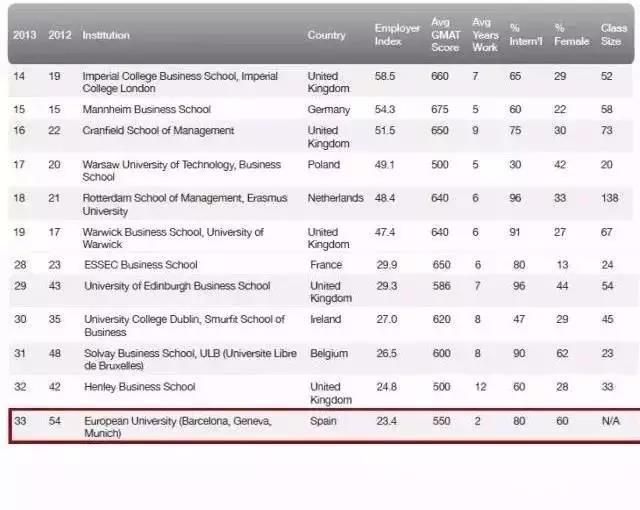The image size is (640, 510).
Task: Click United Kingdom in the Henley row
Action: pyautogui.click(x=331, y=393)
